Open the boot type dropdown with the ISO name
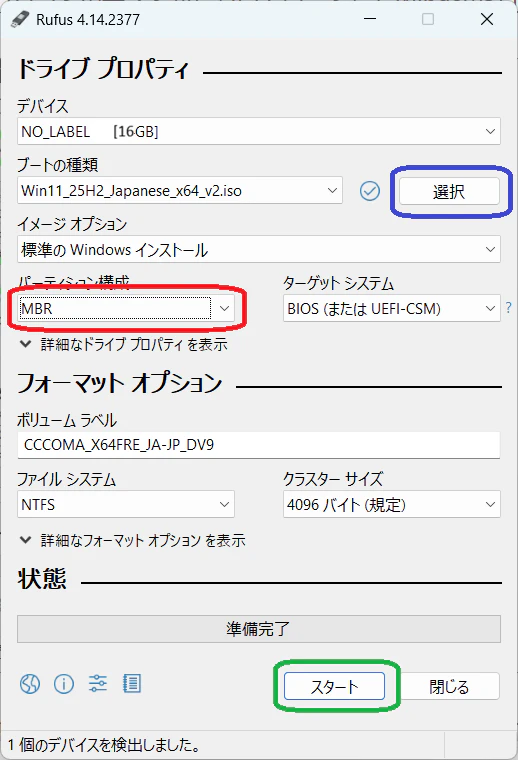The image size is (518, 760). coord(180,190)
